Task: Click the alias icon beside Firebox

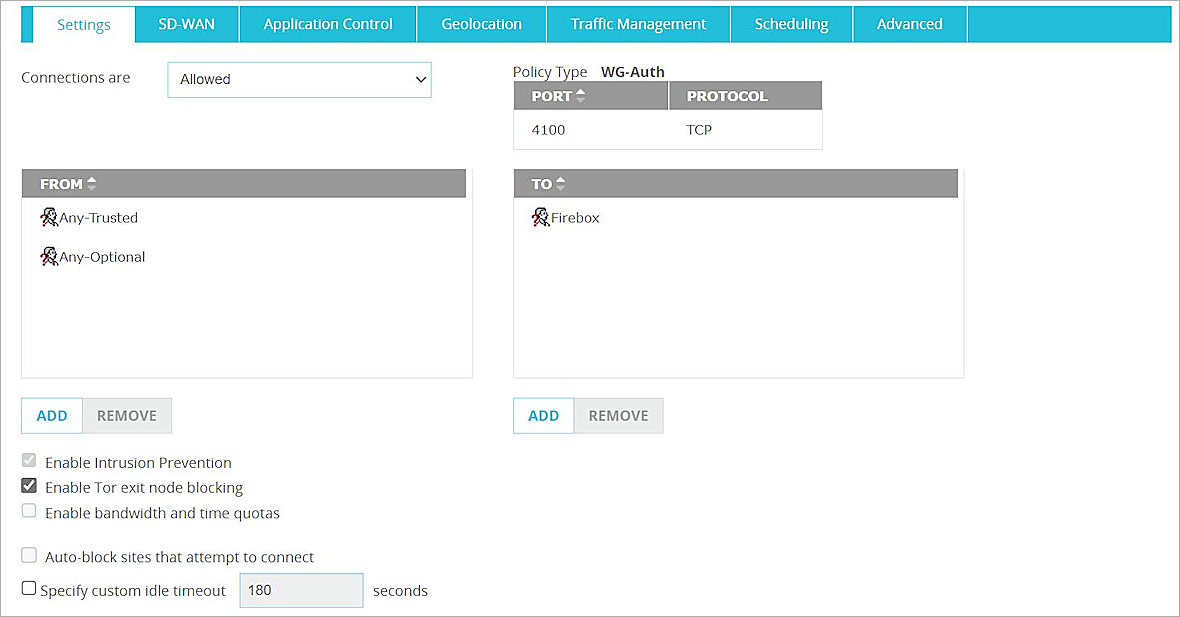Action: [540, 217]
